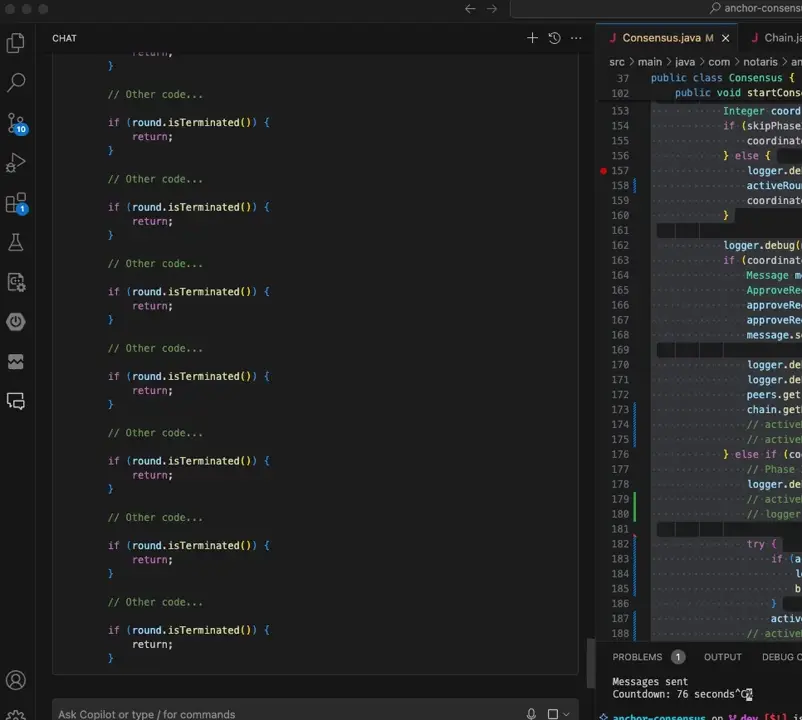802x720 pixels.
Task: Open Source Control with 10 changes
Action: pos(16,123)
